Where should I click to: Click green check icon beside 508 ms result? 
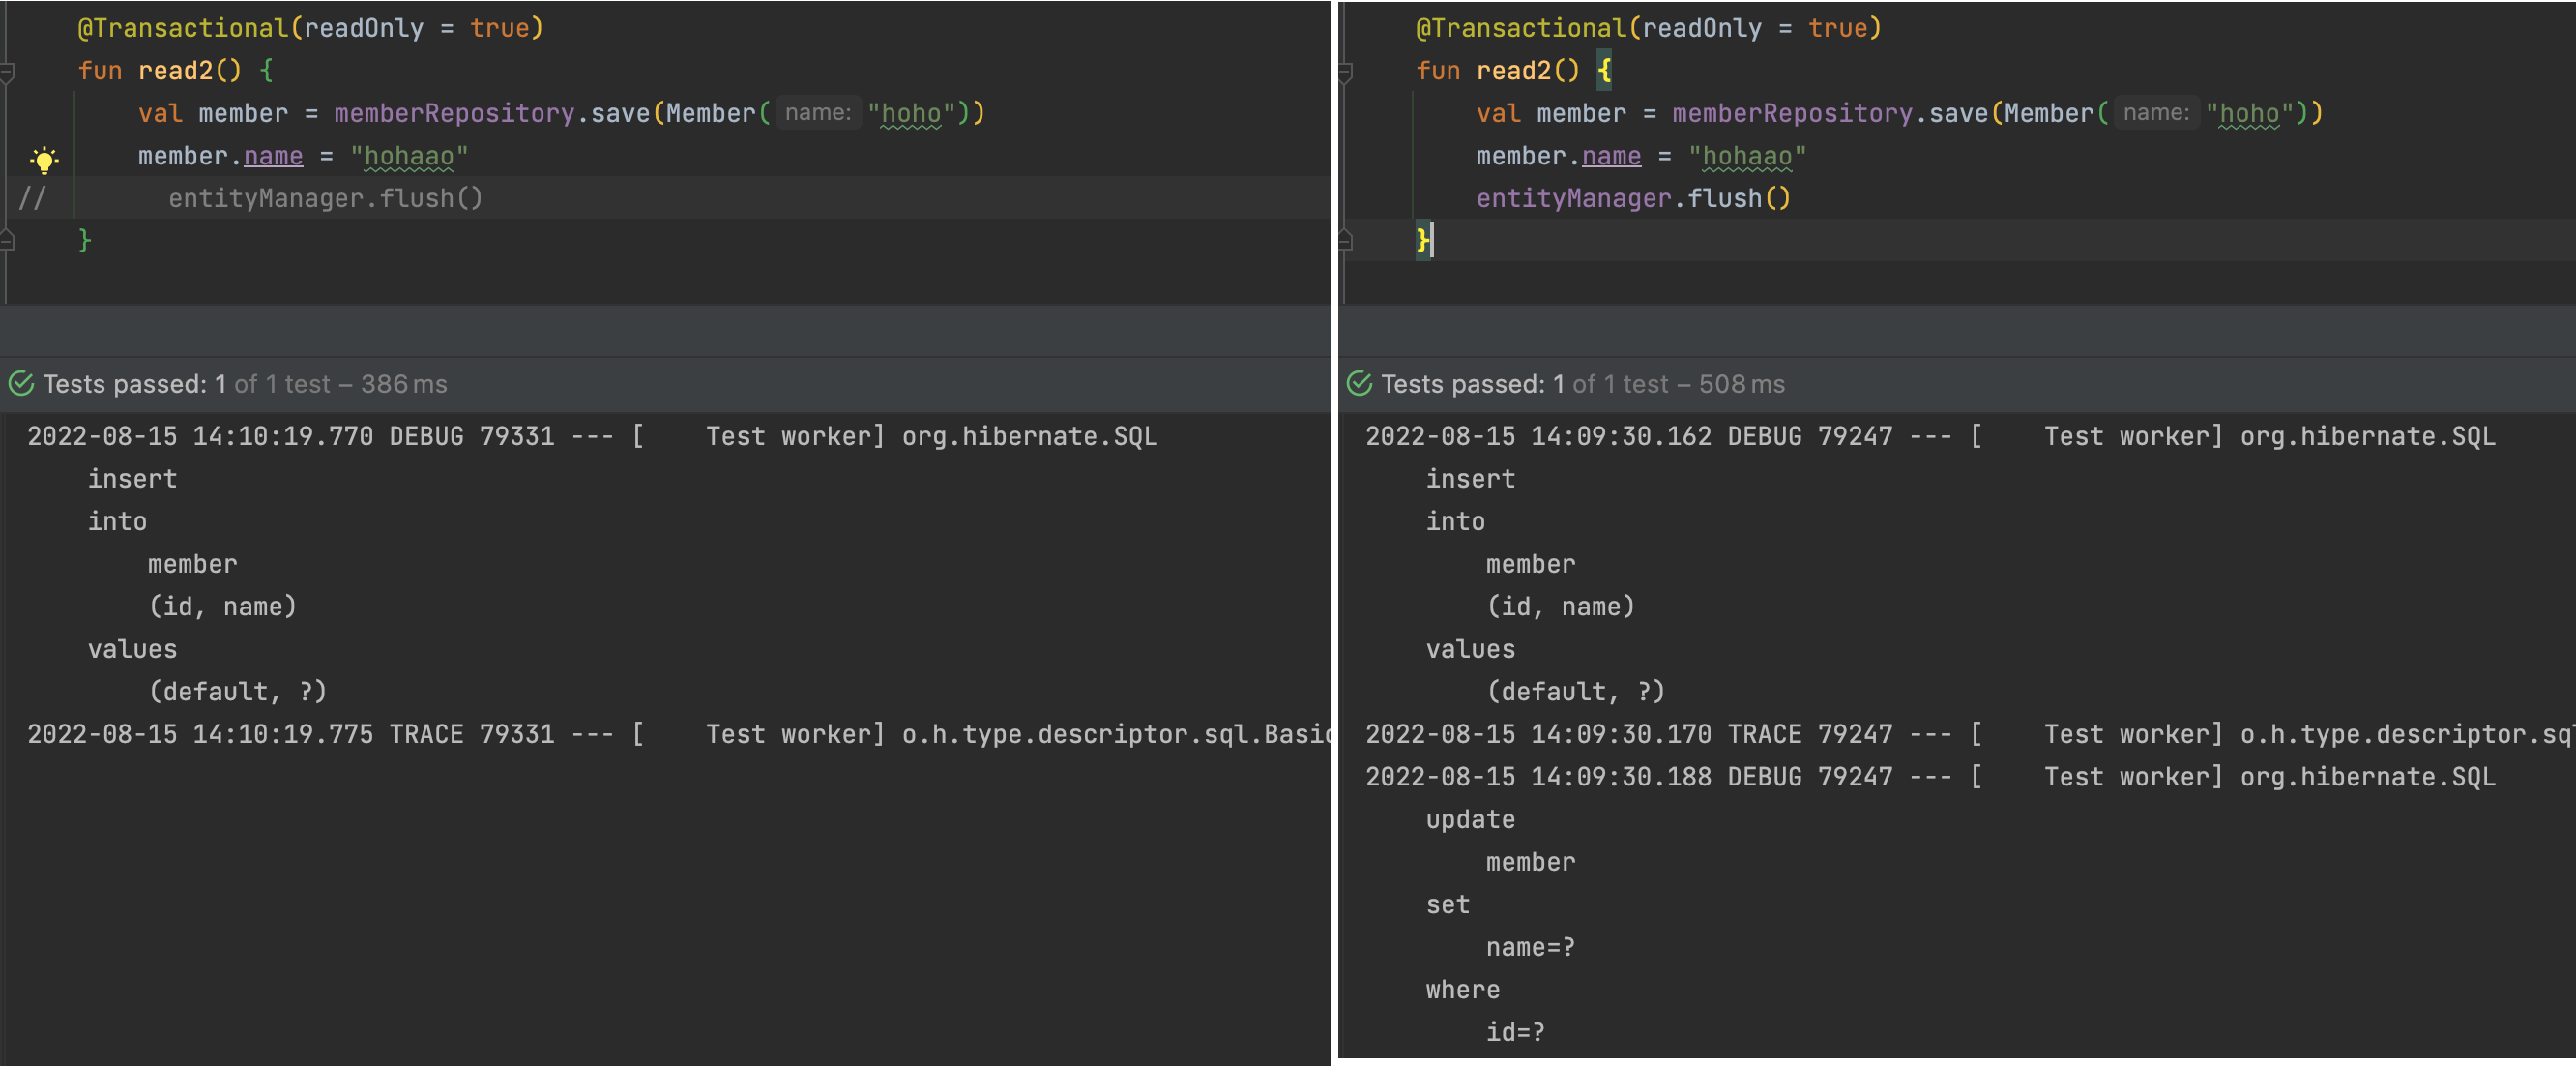point(1359,384)
